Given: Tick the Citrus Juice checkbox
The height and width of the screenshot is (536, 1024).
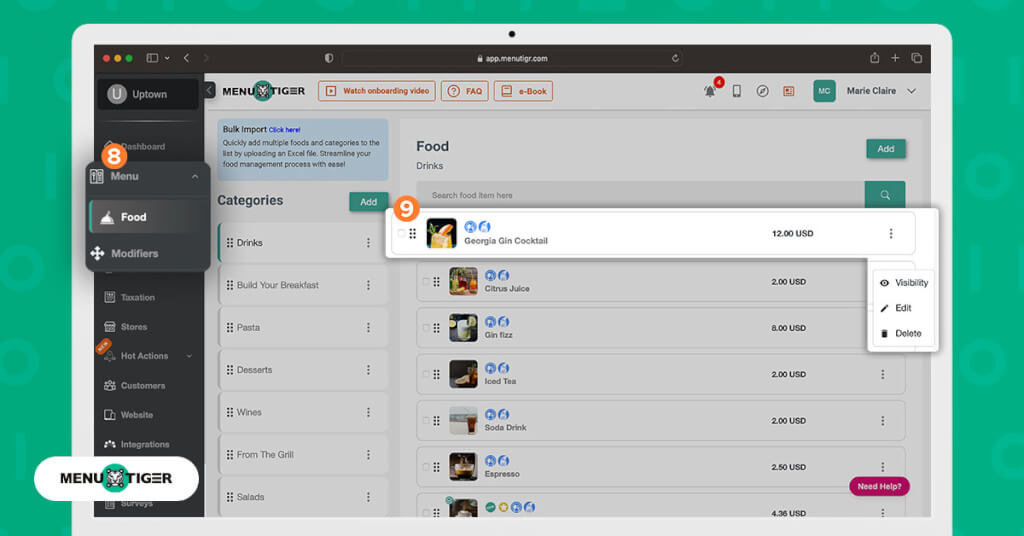Looking at the screenshot, I should click(426, 282).
